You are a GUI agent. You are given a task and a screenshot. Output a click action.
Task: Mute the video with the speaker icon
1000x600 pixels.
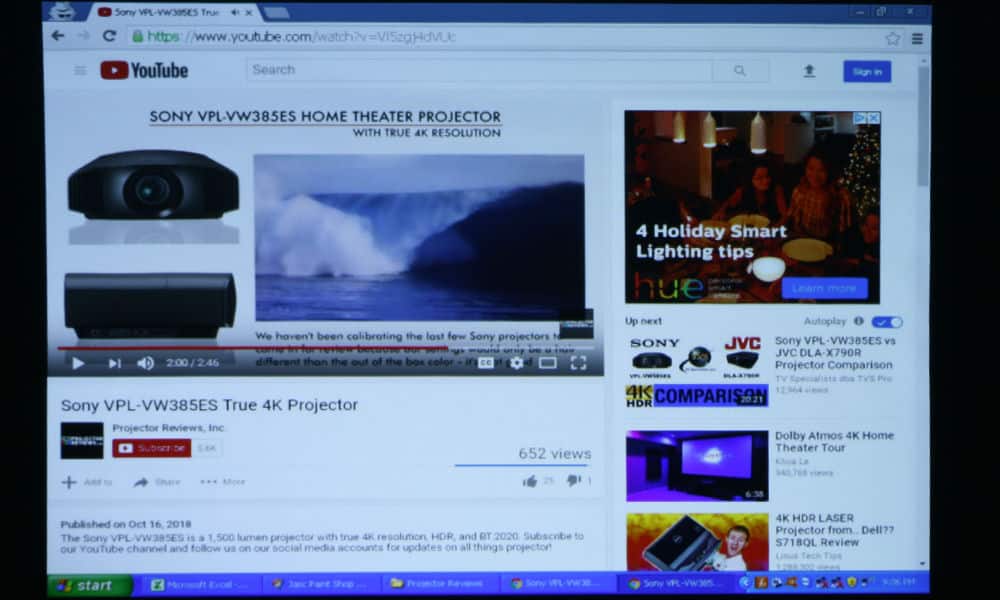[145, 363]
